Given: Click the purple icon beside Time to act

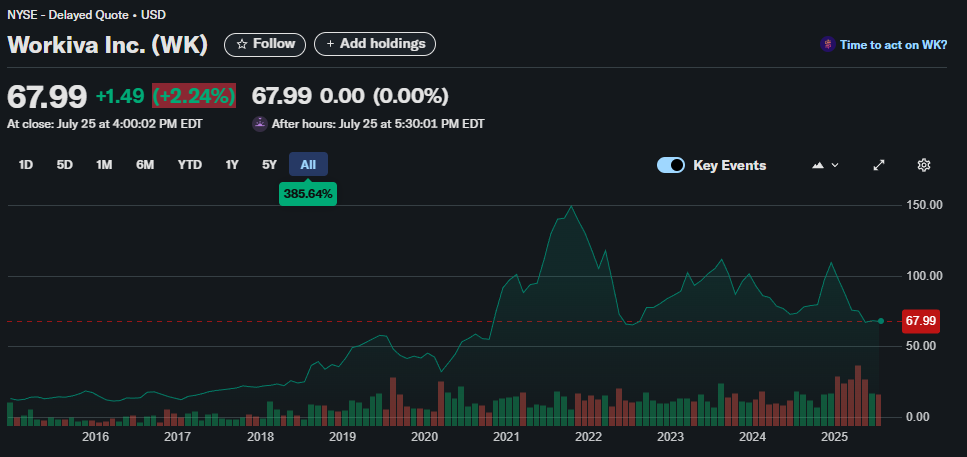Looking at the screenshot, I should click(x=828, y=44).
